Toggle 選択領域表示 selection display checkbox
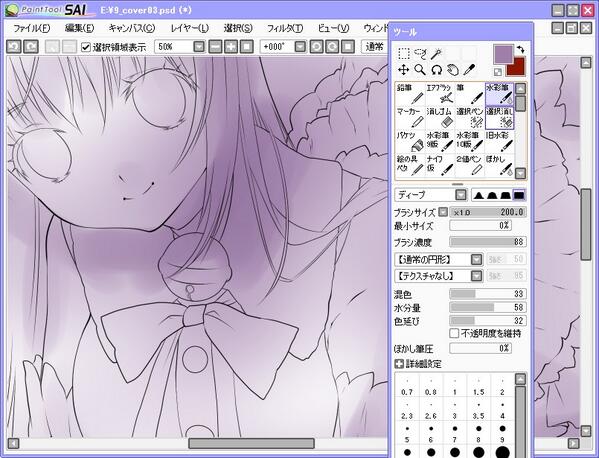Viewport: 599px width, 458px height. [x=86, y=47]
